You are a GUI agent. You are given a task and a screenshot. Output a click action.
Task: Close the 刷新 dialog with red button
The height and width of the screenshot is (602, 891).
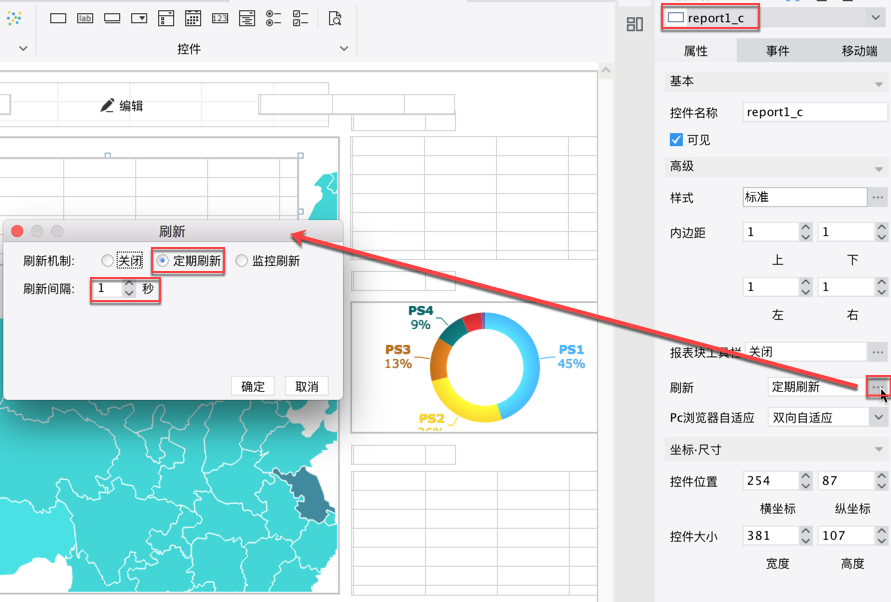pyautogui.click(x=18, y=231)
